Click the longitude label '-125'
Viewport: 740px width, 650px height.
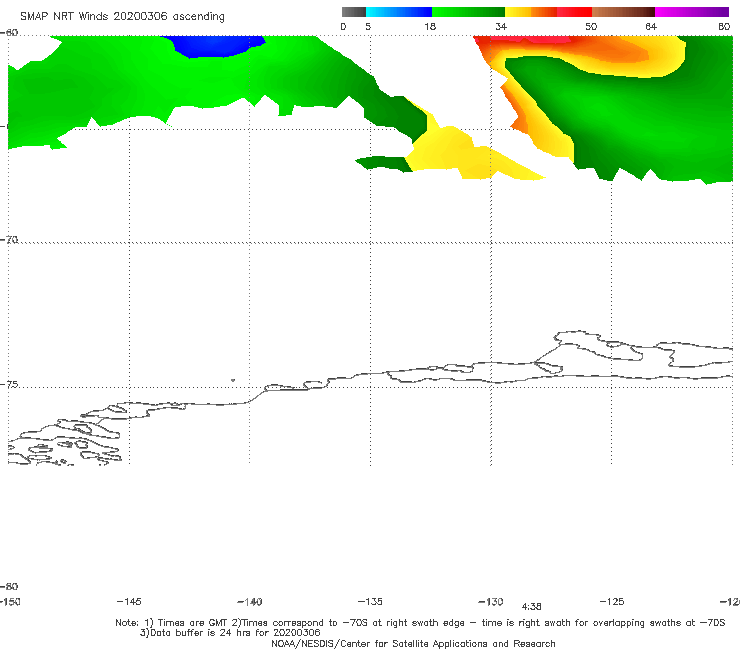coord(612,601)
